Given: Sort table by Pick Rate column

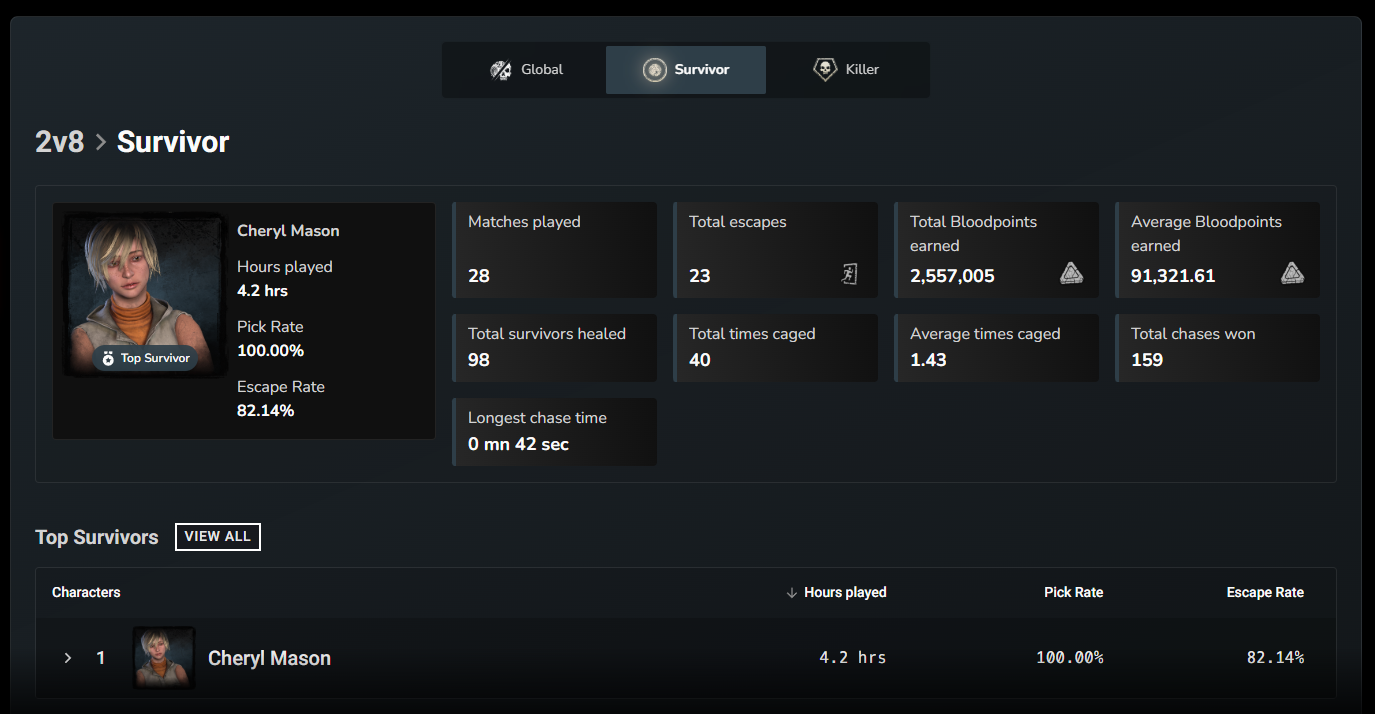Looking at the screenshot, I should [x=1073, y=592].
